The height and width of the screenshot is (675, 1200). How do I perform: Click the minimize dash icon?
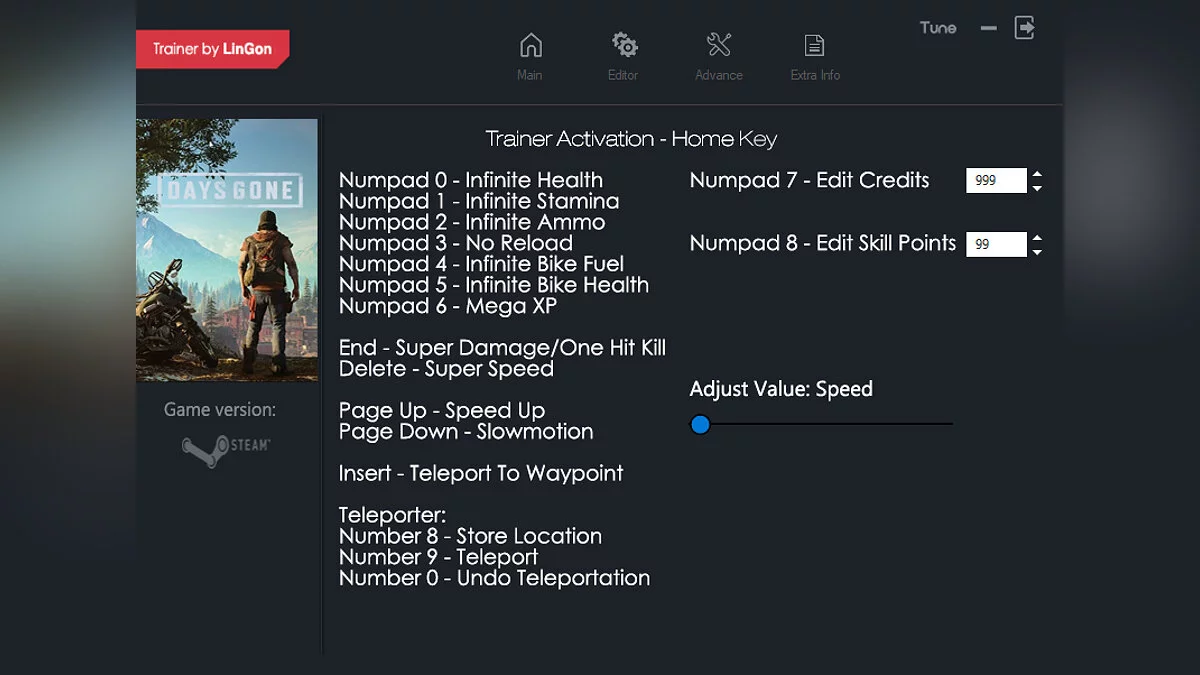pyautogui.click(x=987, y=28)
